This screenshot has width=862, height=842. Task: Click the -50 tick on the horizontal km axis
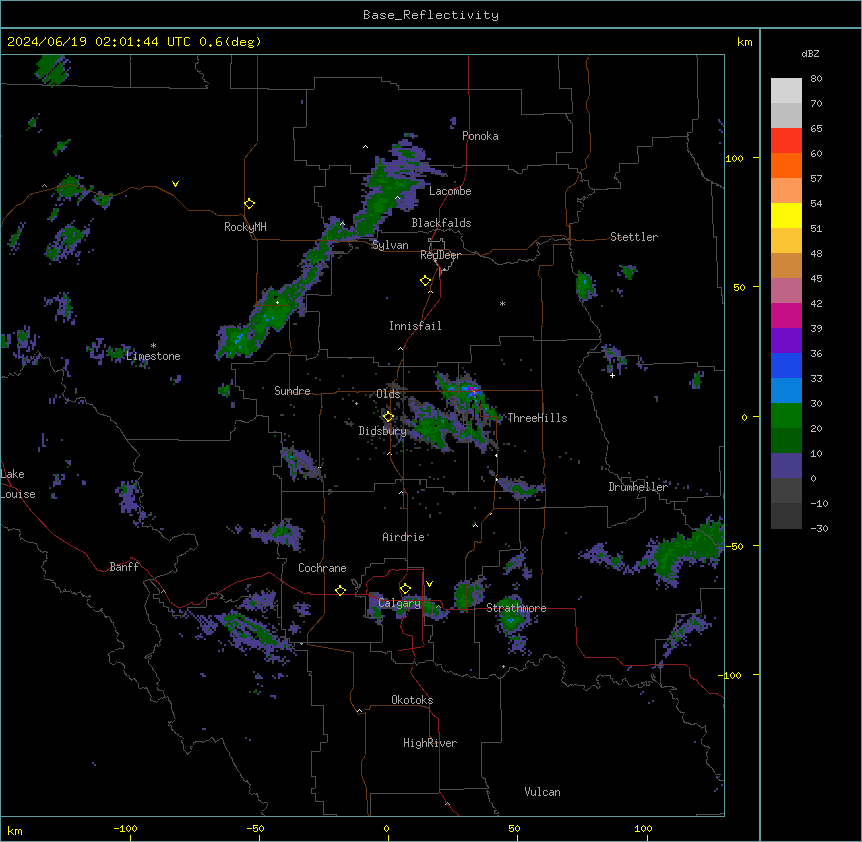pyautogui.click(x=255, y=829)
